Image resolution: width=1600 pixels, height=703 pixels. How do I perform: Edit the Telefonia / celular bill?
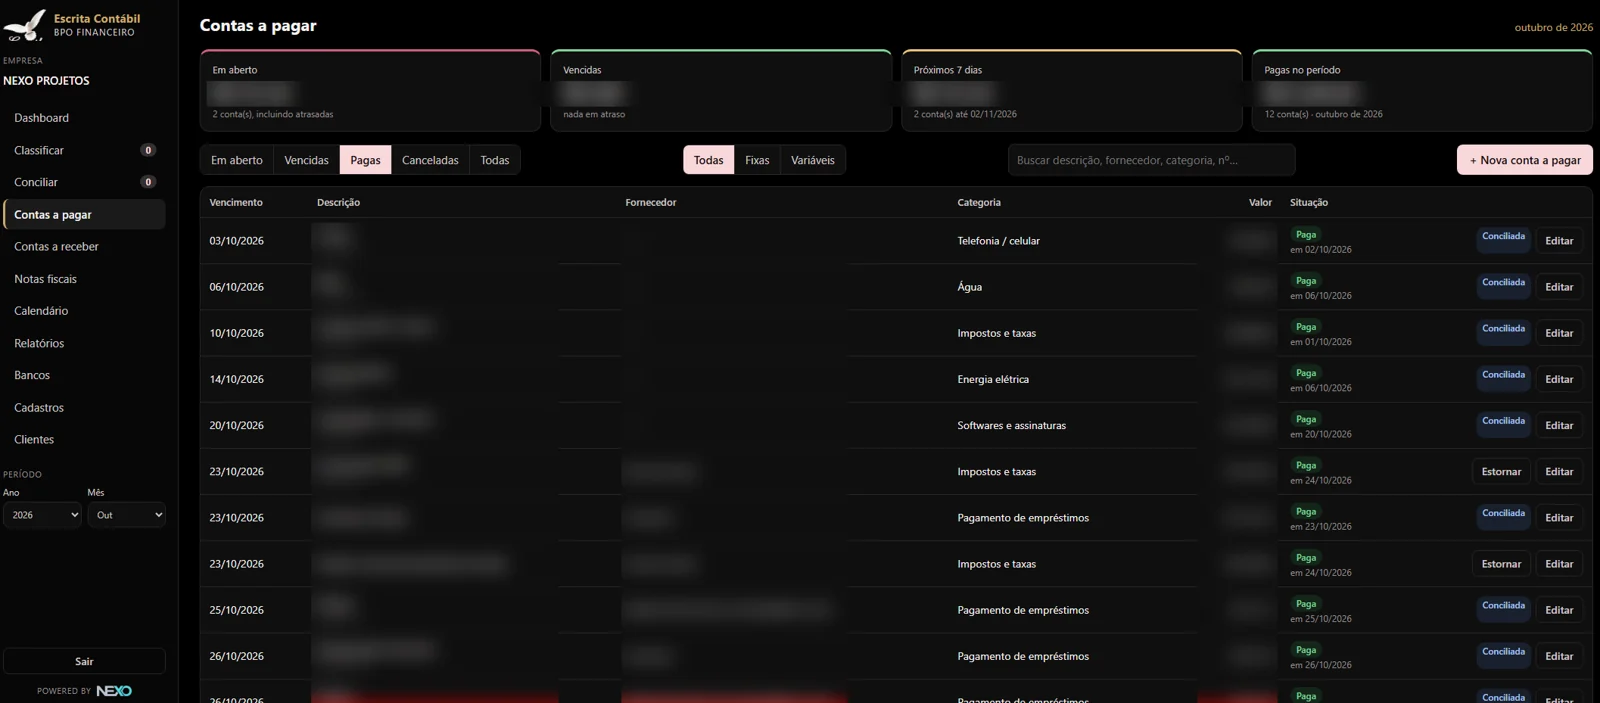1559,241
